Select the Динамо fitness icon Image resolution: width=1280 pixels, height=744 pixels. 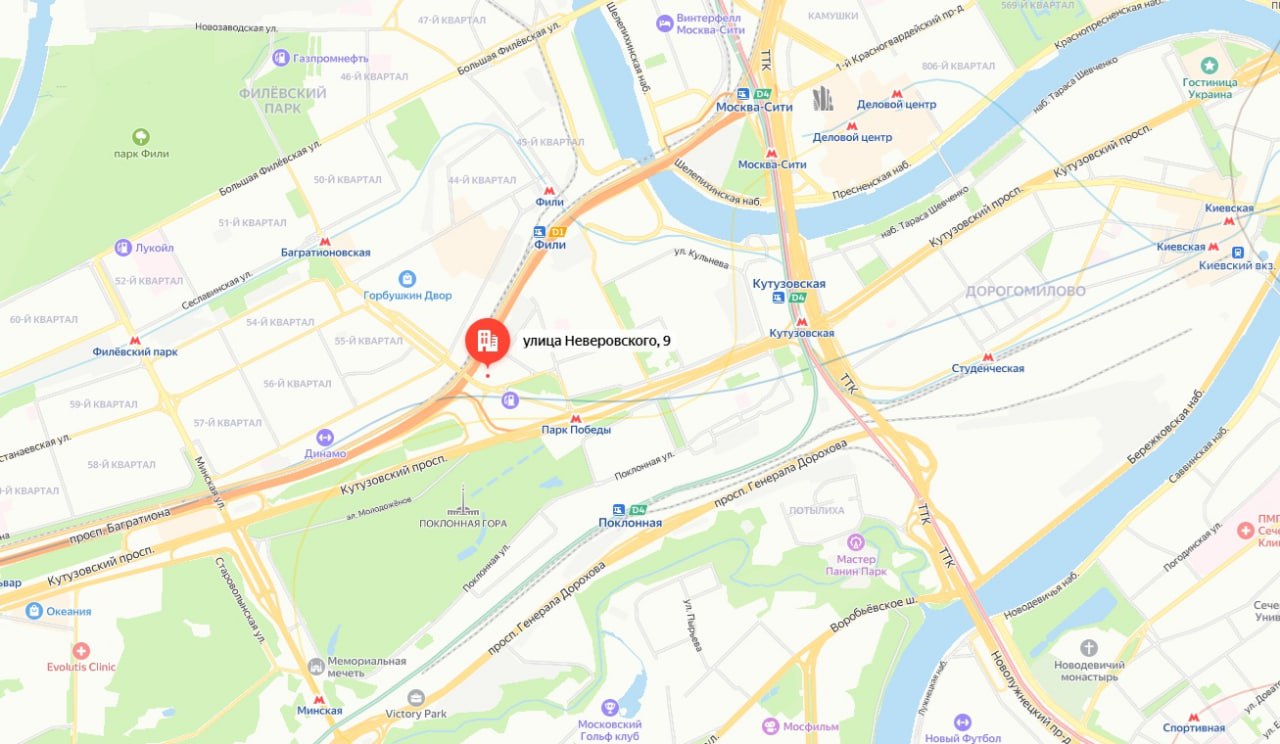coord(324,437)
